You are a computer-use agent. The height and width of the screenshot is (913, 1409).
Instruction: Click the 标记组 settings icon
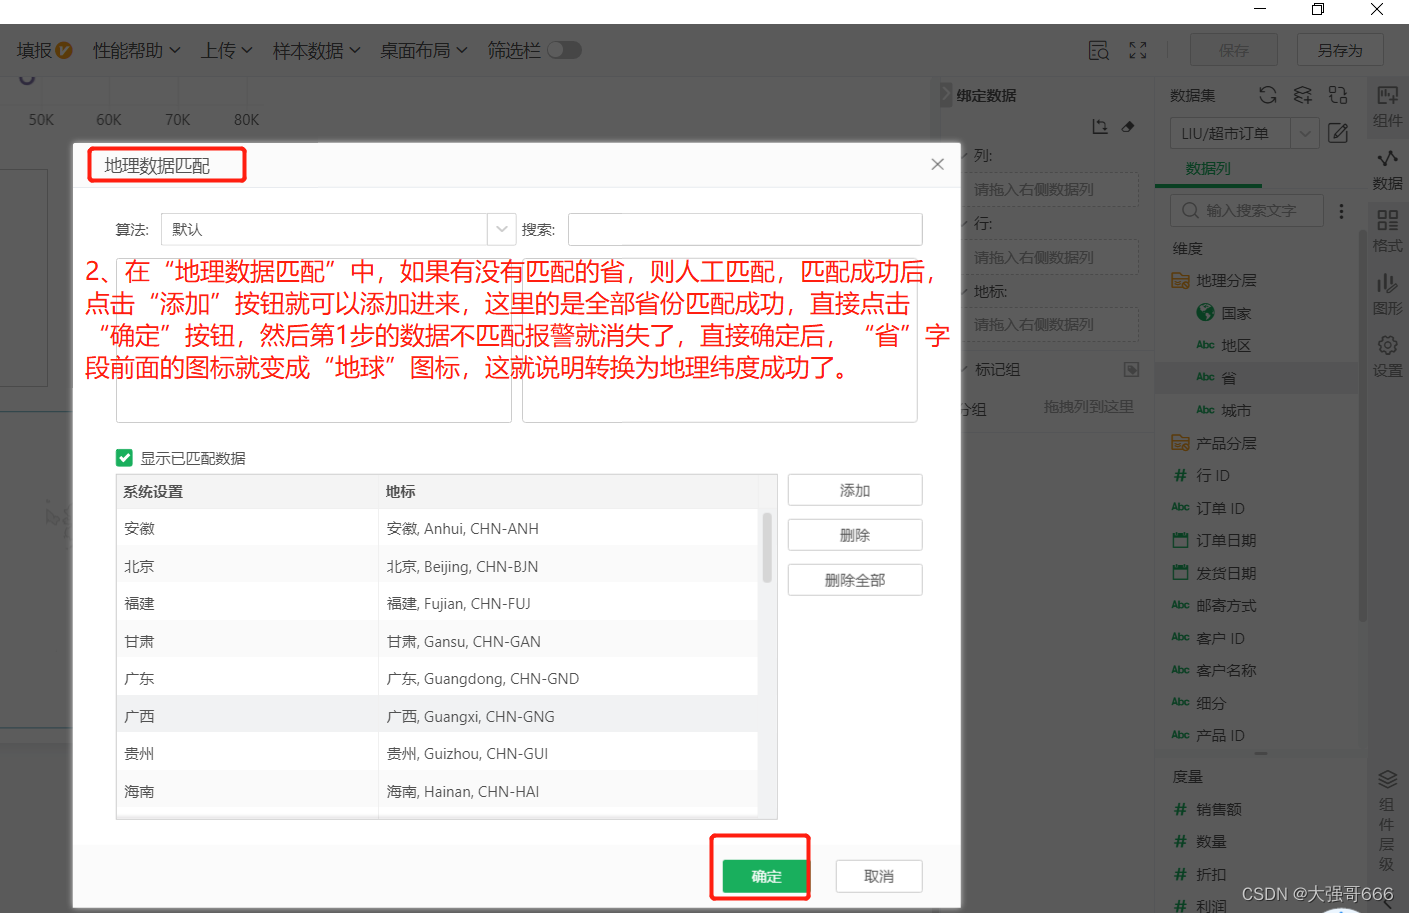[x=1131, y=370]
